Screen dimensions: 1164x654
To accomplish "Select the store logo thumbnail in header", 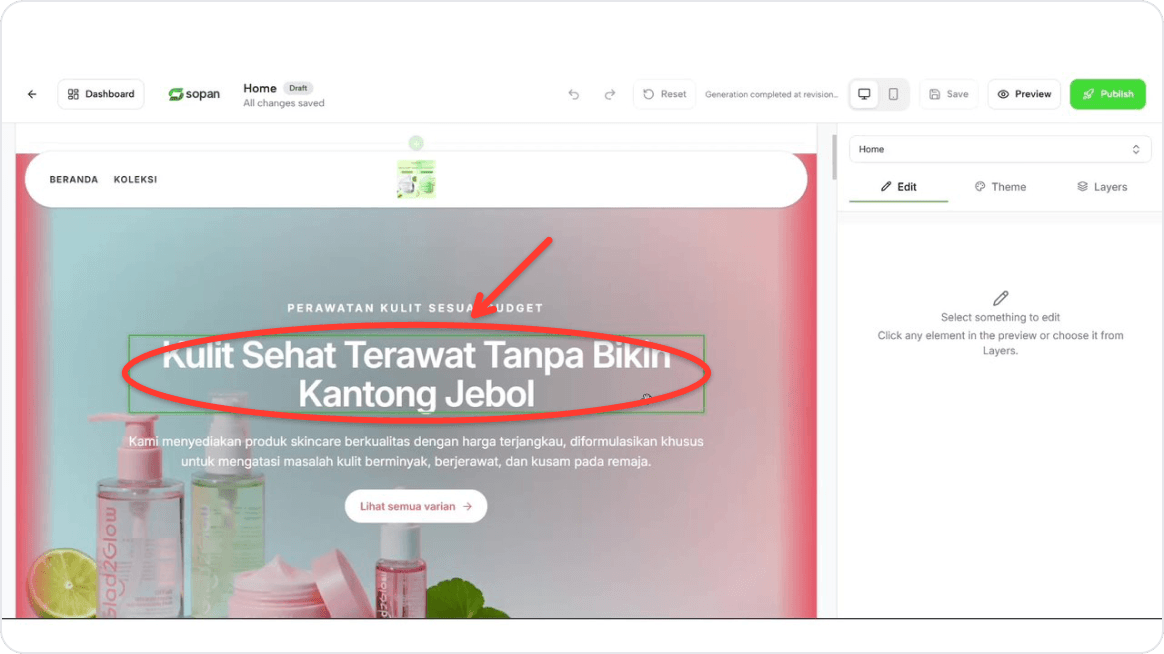I will point(416,179).
